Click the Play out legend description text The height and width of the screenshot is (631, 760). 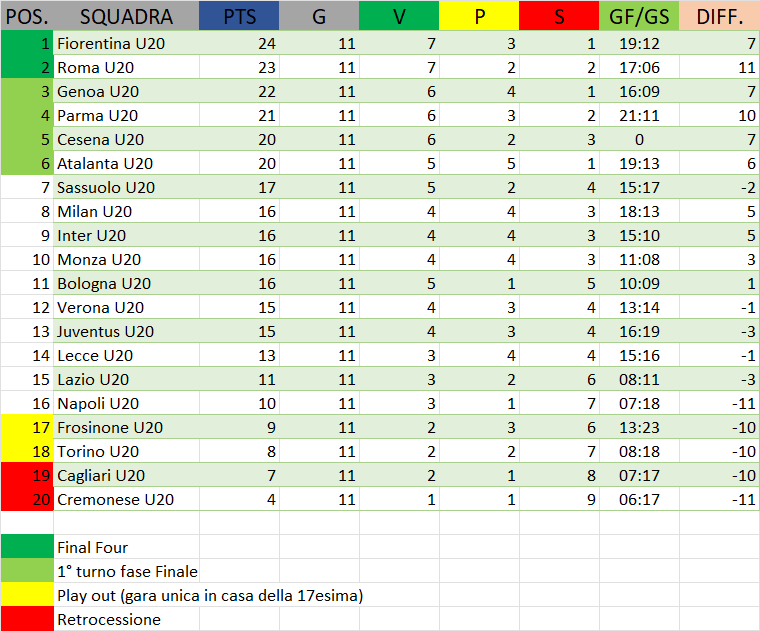209,596
